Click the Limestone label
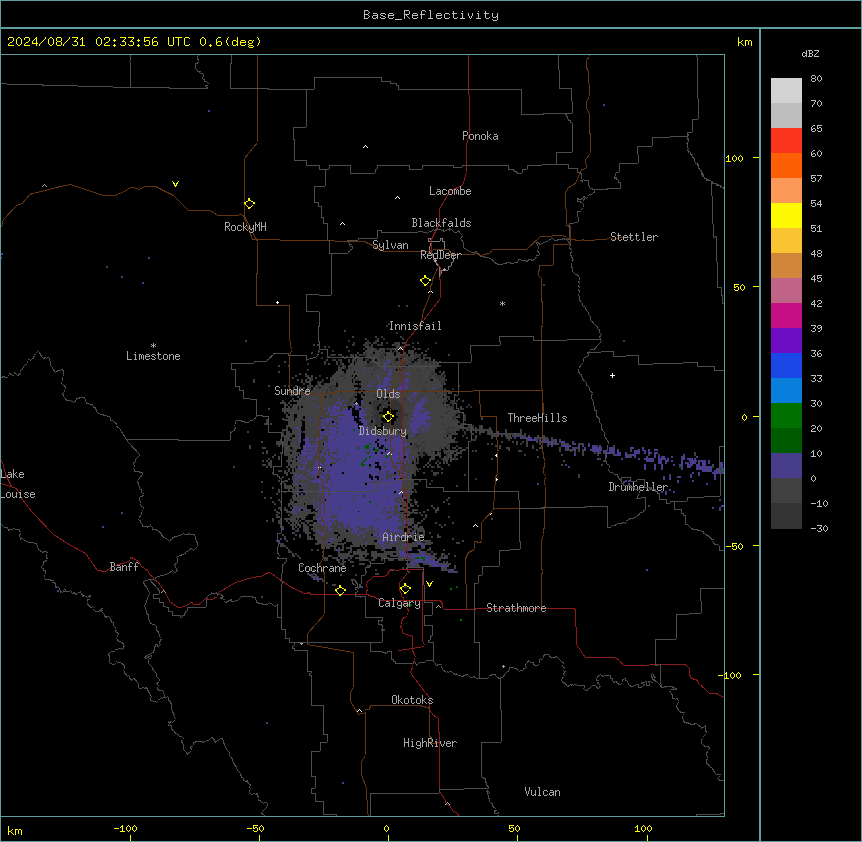The image size is (862, 842). pos(153,356)
